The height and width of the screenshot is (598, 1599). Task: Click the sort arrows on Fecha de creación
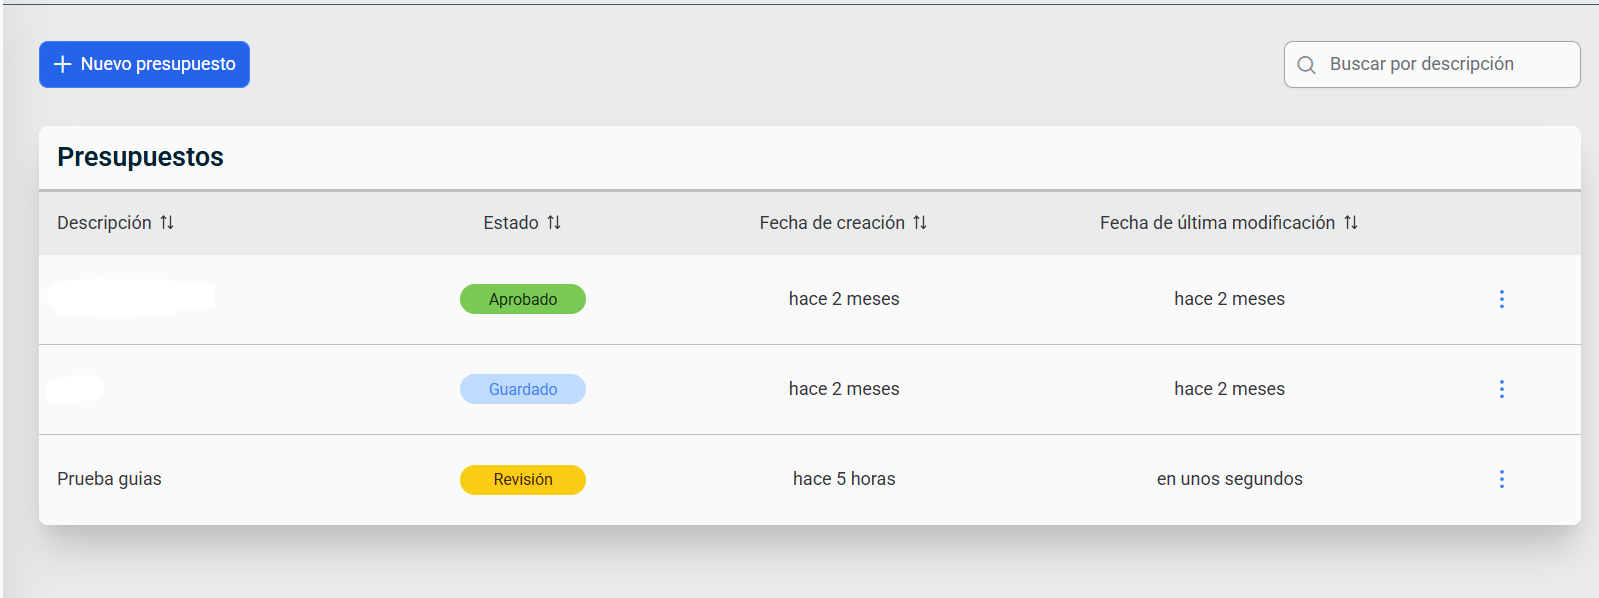click(921, 222)
